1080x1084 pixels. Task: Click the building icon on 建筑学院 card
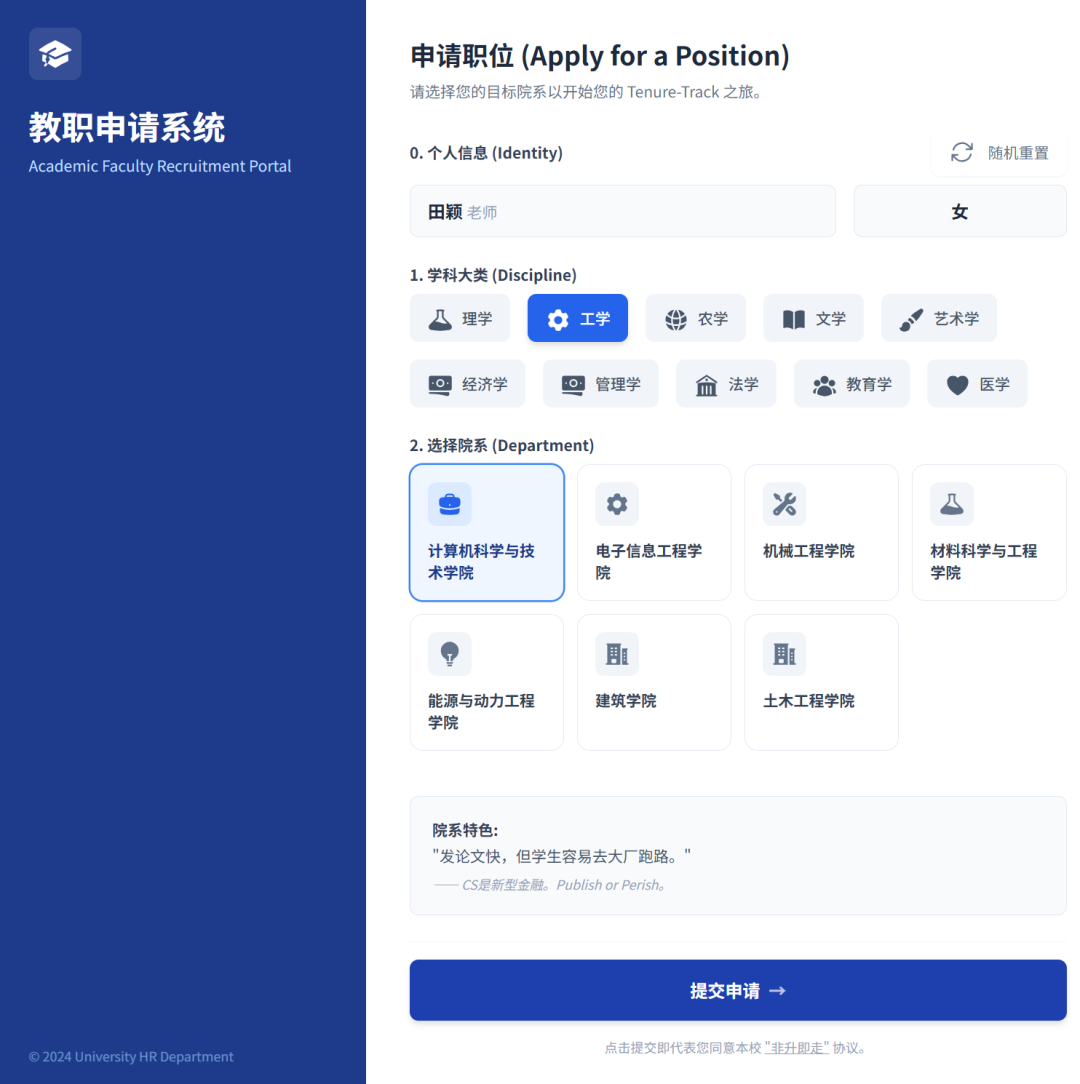click(617, 654)
